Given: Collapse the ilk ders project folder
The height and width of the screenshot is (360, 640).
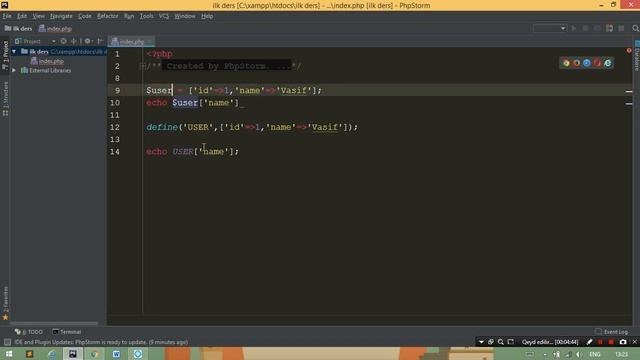Looking at the screenshot, I should 14,51.
